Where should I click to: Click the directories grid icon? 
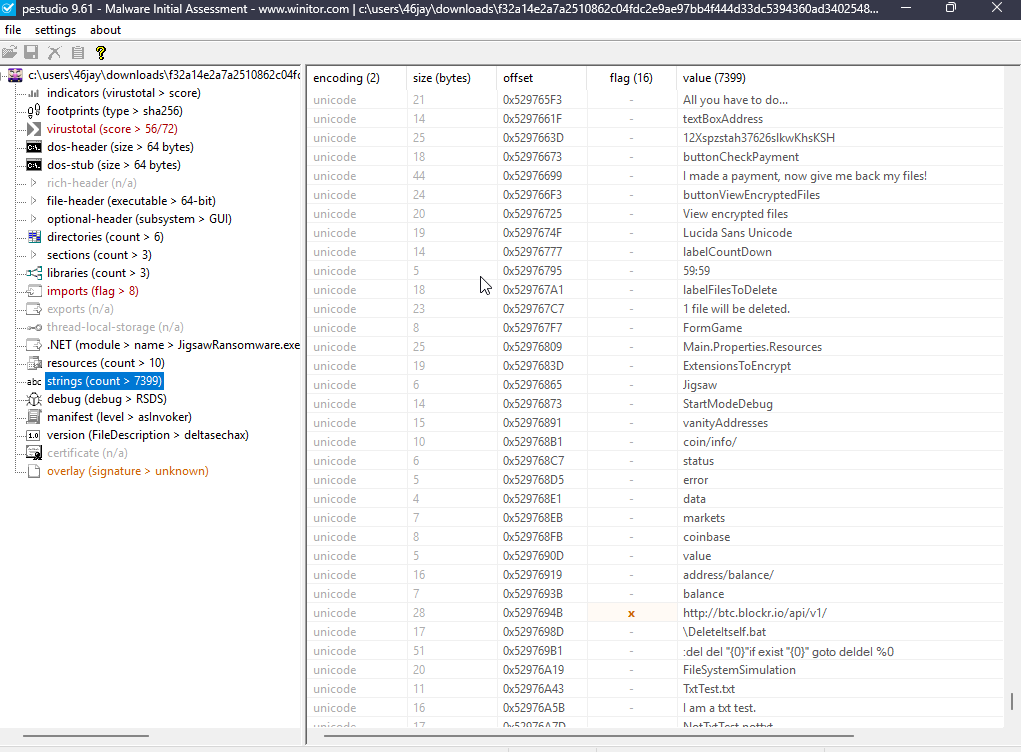pyautogui.click(x=34, y=237)
